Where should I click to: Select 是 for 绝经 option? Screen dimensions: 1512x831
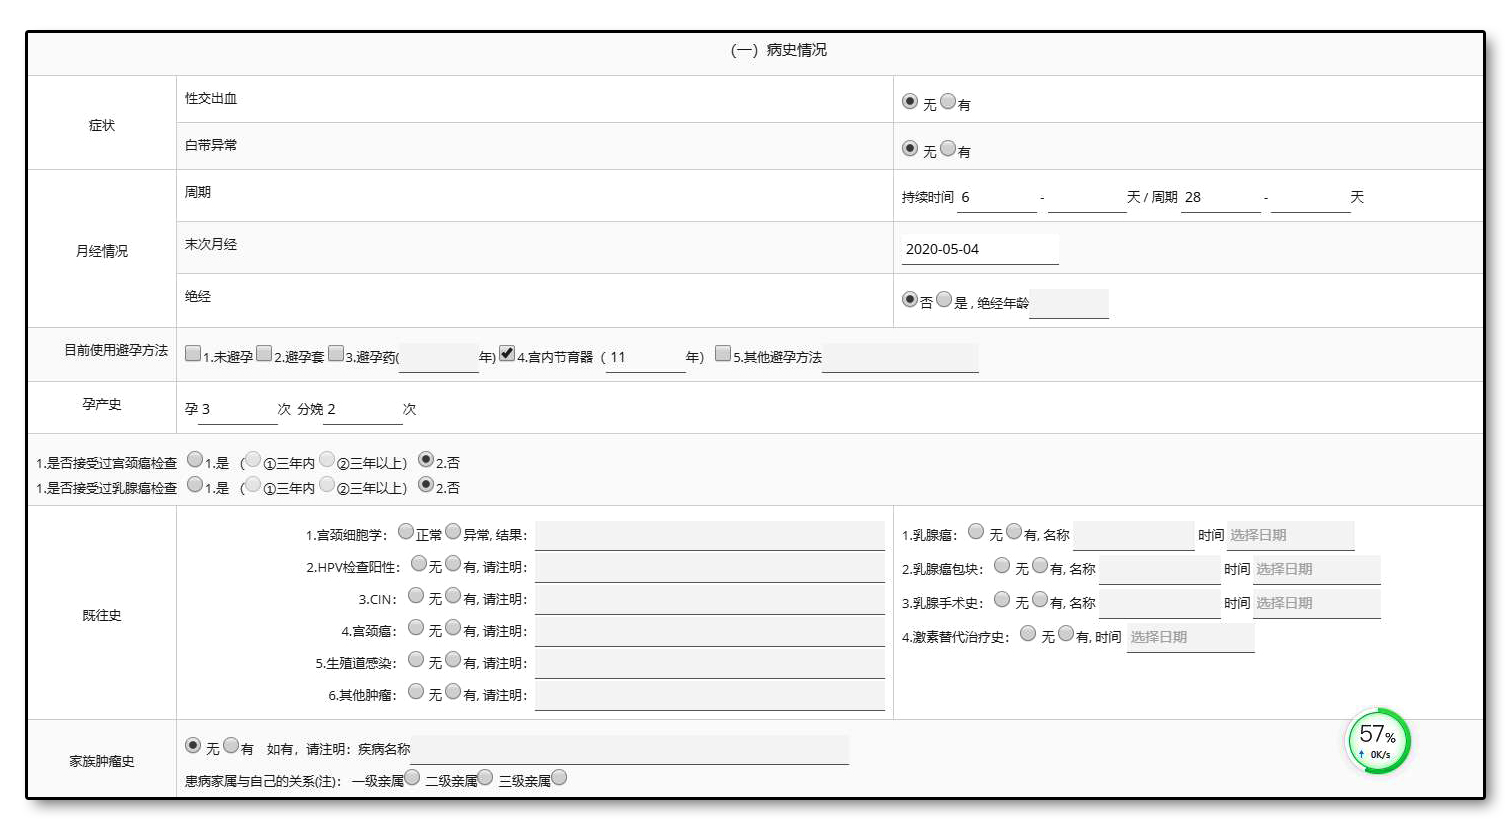pyautogui.click(x=944, y=299)
